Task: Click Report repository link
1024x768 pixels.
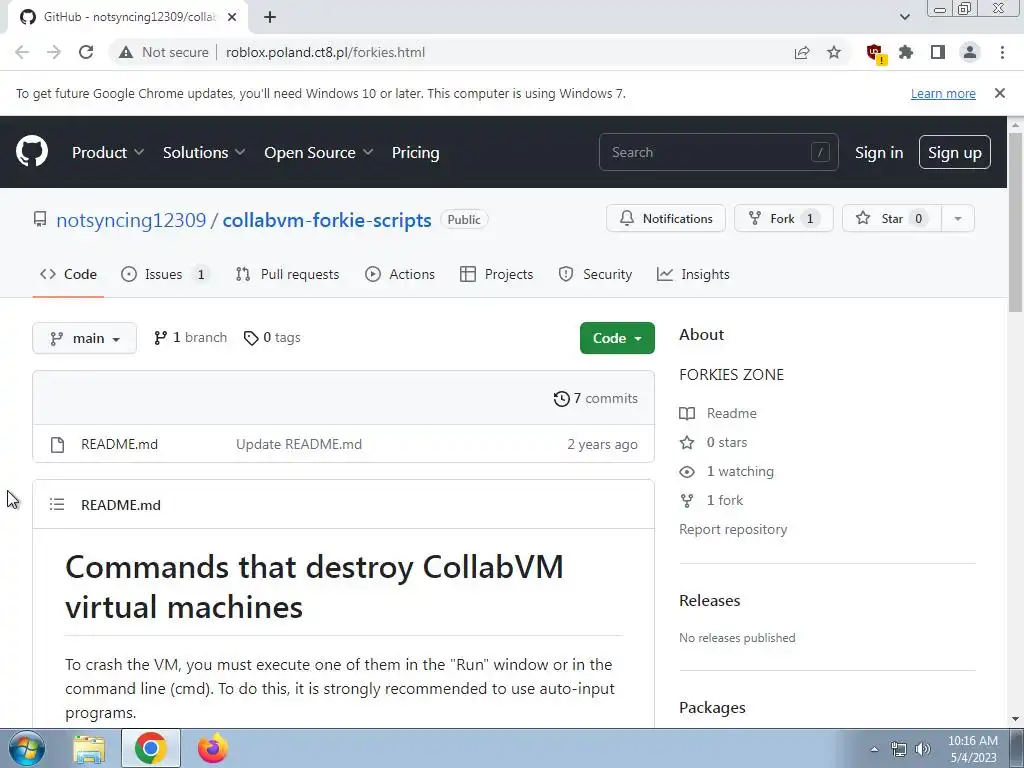Action: pyautogui.click(x=733, y=530)
